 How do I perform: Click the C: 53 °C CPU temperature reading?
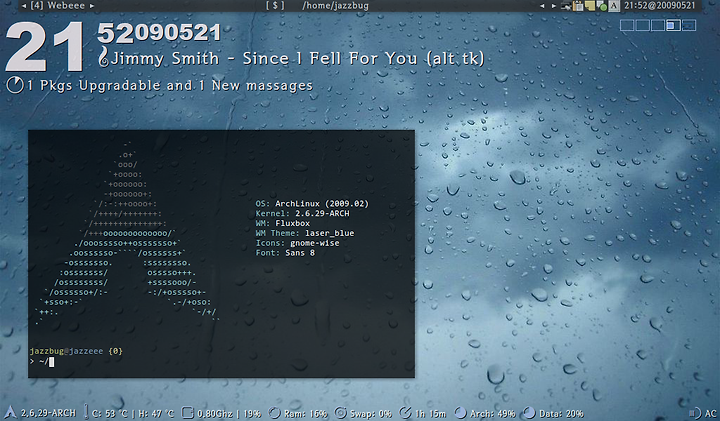[x=110, y=414]
